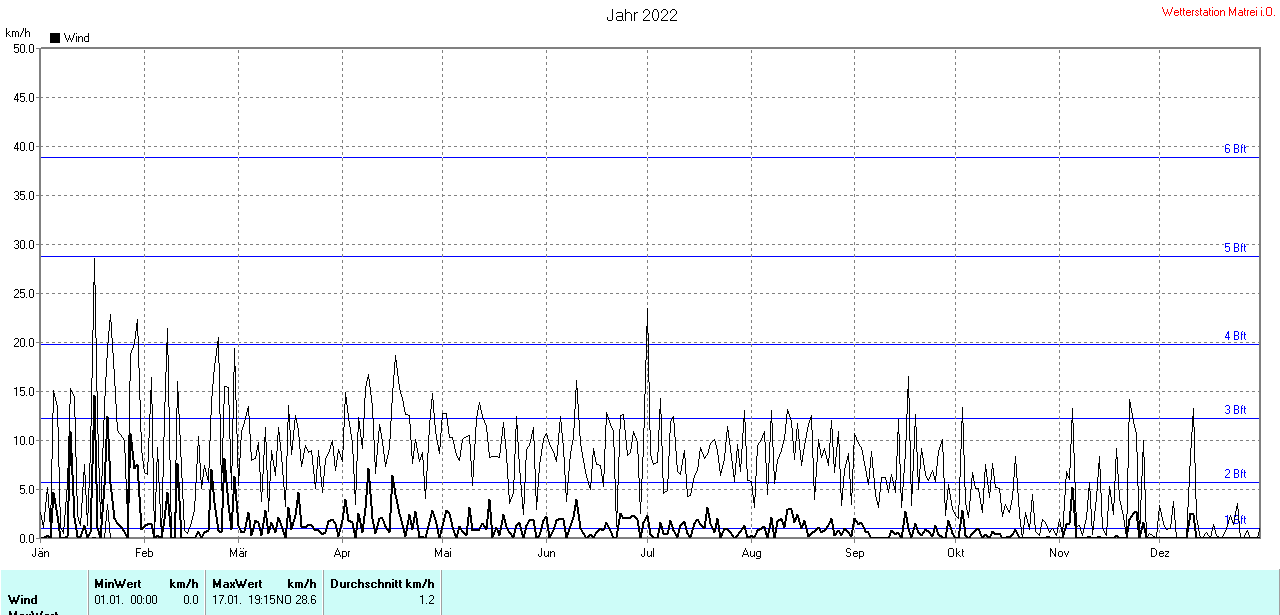Select the 'Feb' month label
The image size is (1280, 615).
pos(144,552)
